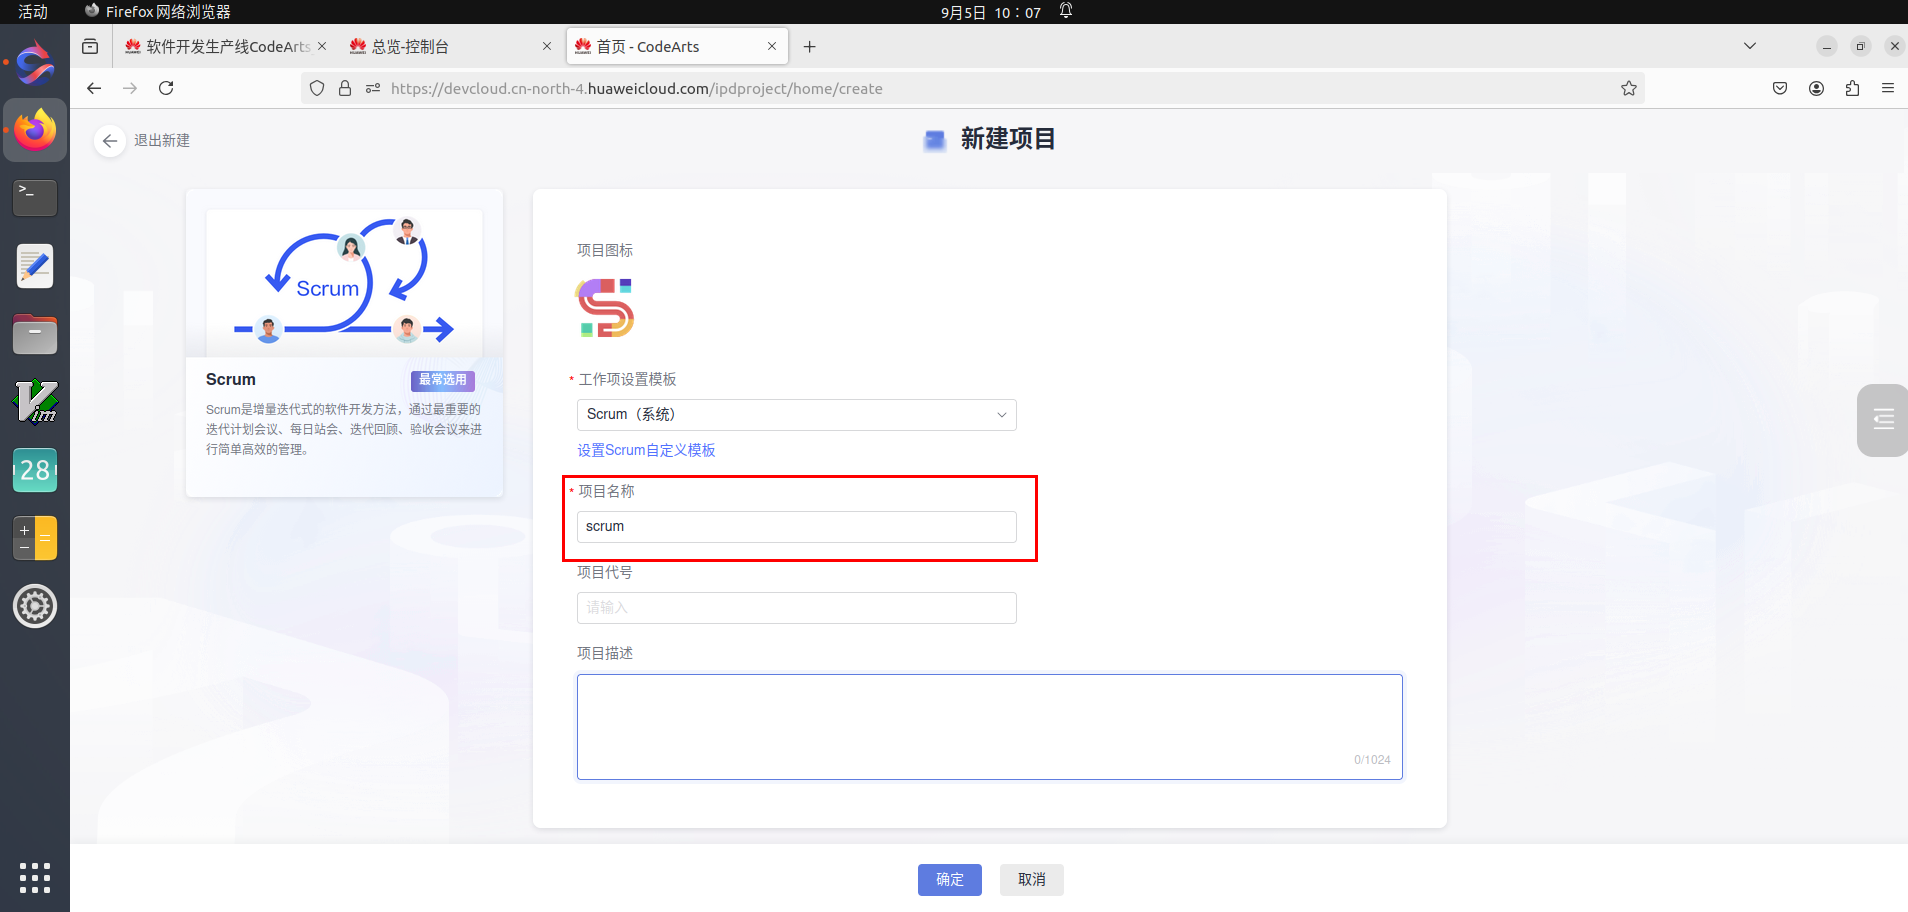Select the Scrum template card illustration
The height and width of the screenshot is (912, 1908).
click(x=344, y=283)
